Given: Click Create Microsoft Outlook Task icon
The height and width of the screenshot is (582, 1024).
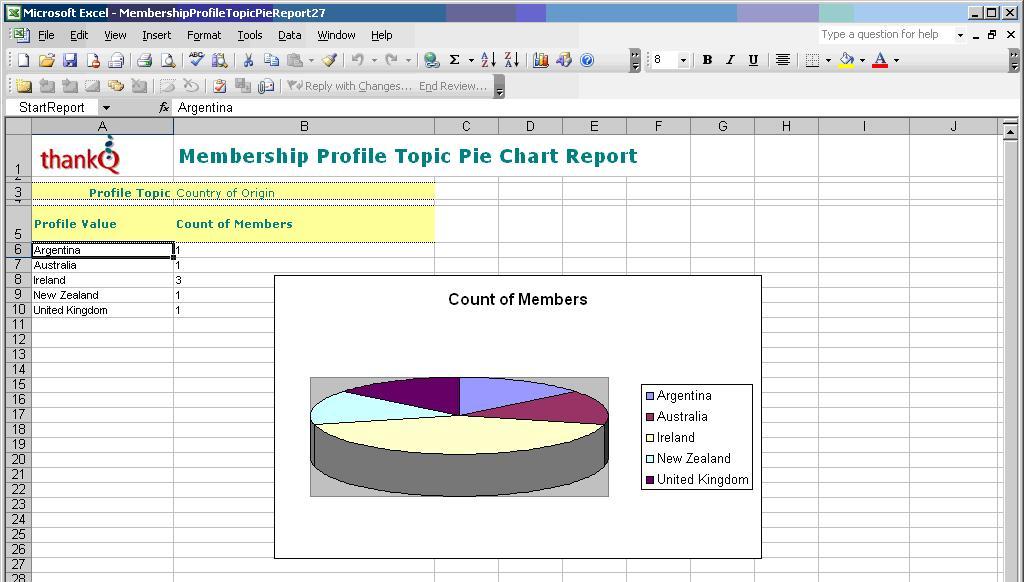Looking at the screenshot, I should pos(220,86).
